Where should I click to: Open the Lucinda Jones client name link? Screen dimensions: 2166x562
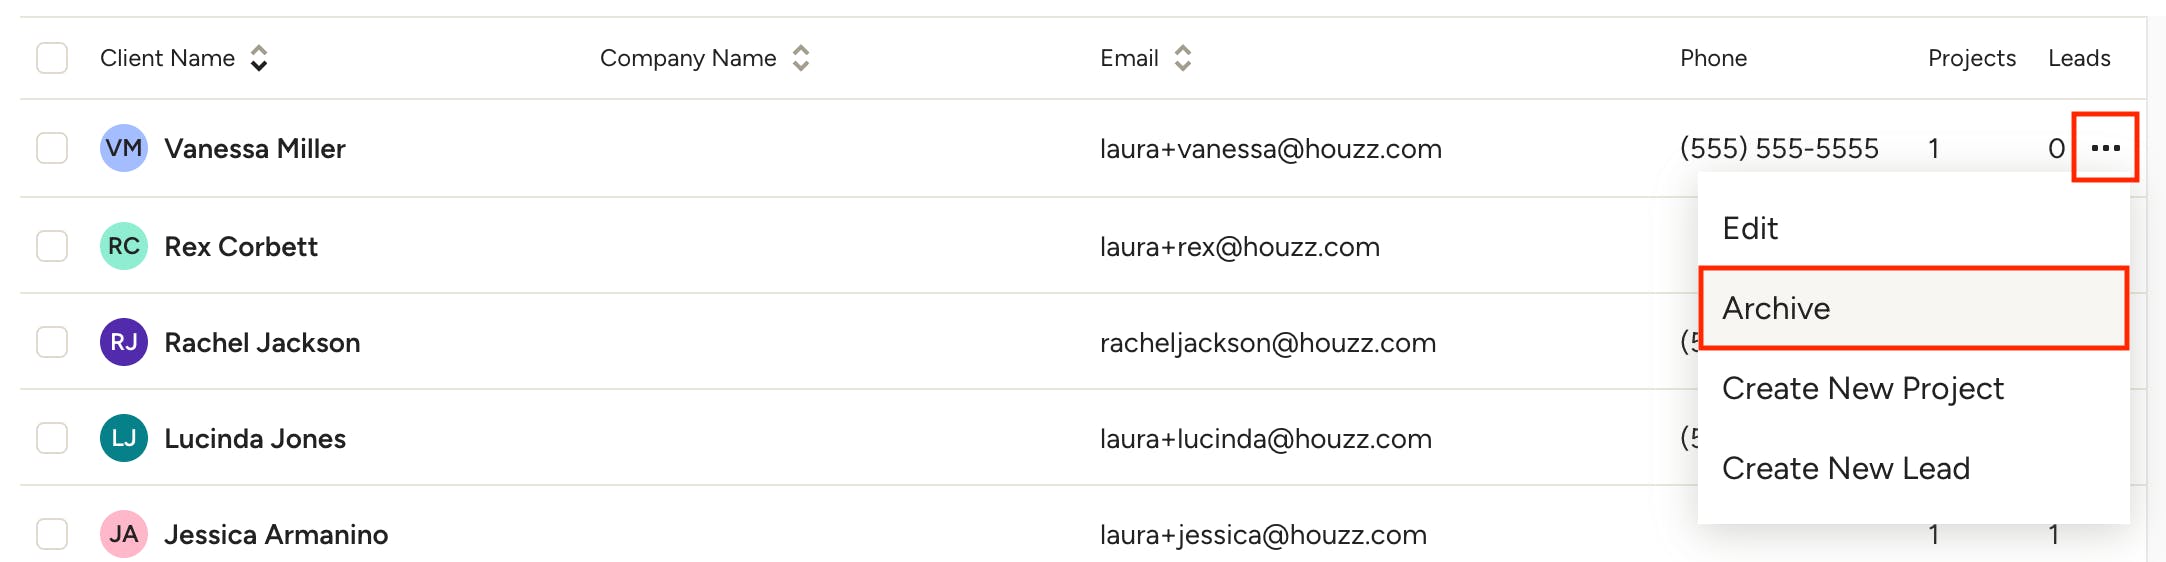255,439
